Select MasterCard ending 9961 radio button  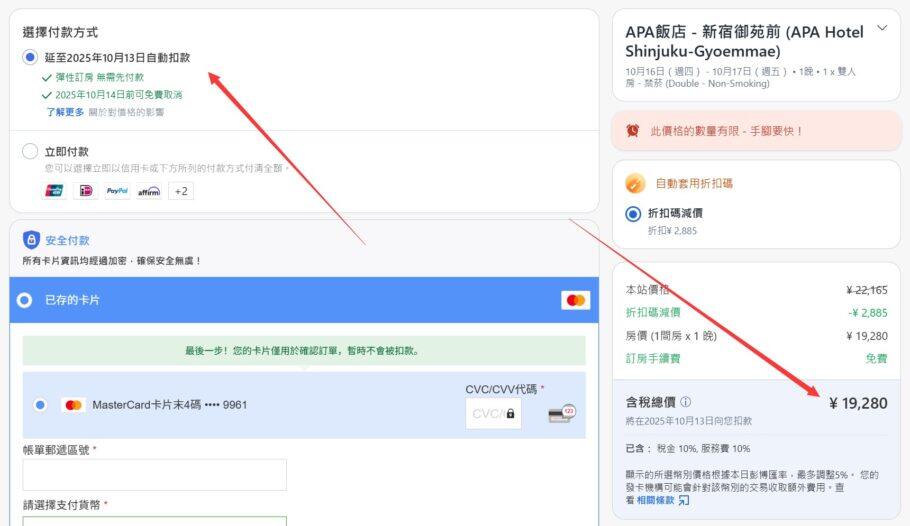point(40,405)
